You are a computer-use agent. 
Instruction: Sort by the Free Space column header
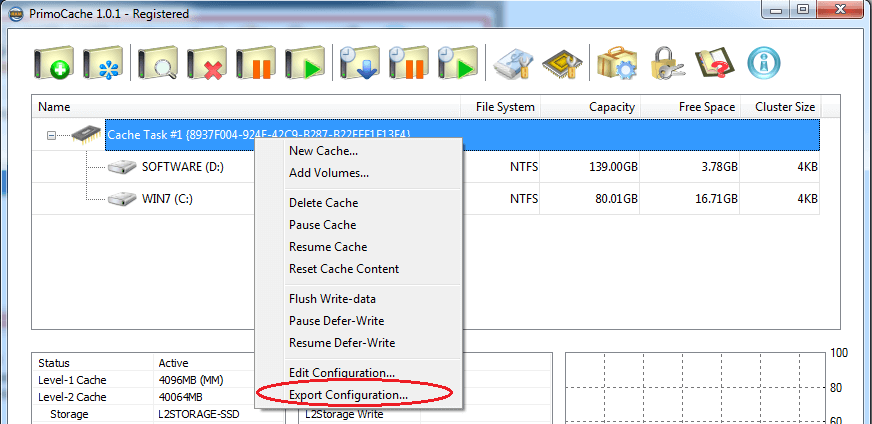click(x=690, y=107)
